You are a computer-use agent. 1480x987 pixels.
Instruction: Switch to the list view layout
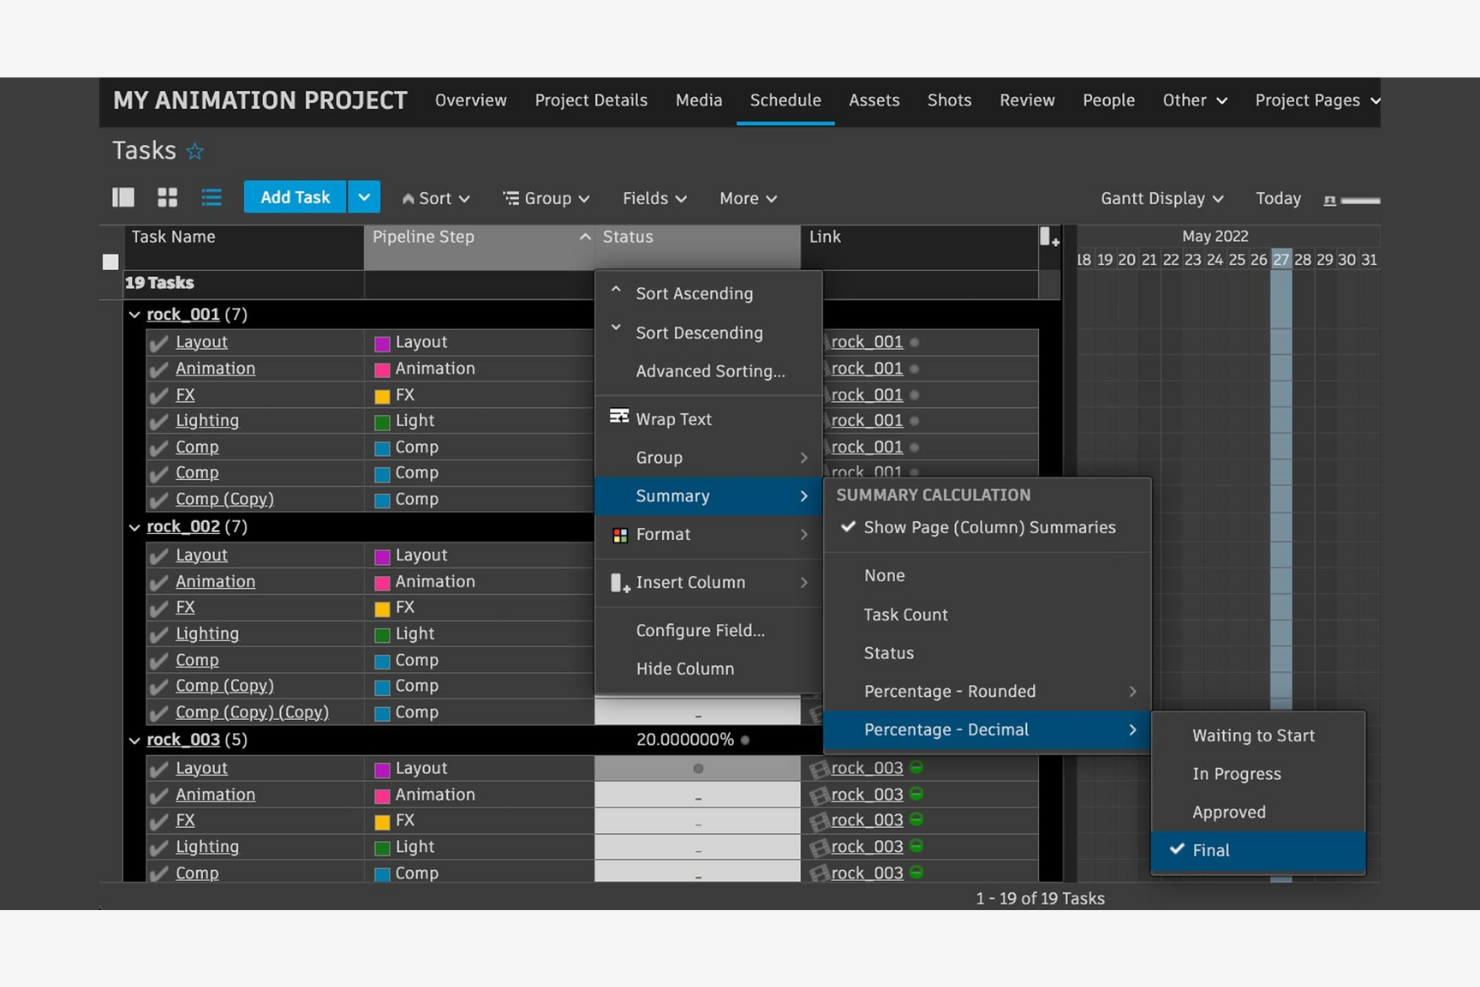coord(211,197)
